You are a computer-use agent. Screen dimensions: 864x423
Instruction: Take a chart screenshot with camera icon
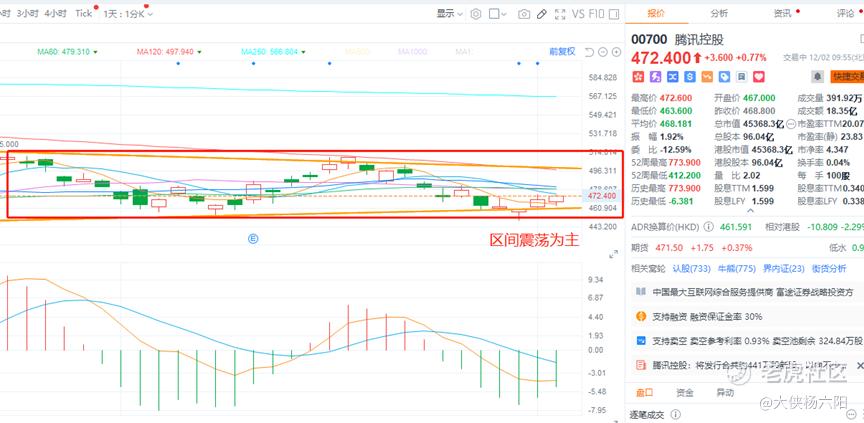pyautogui.click(x=523, y=14)
